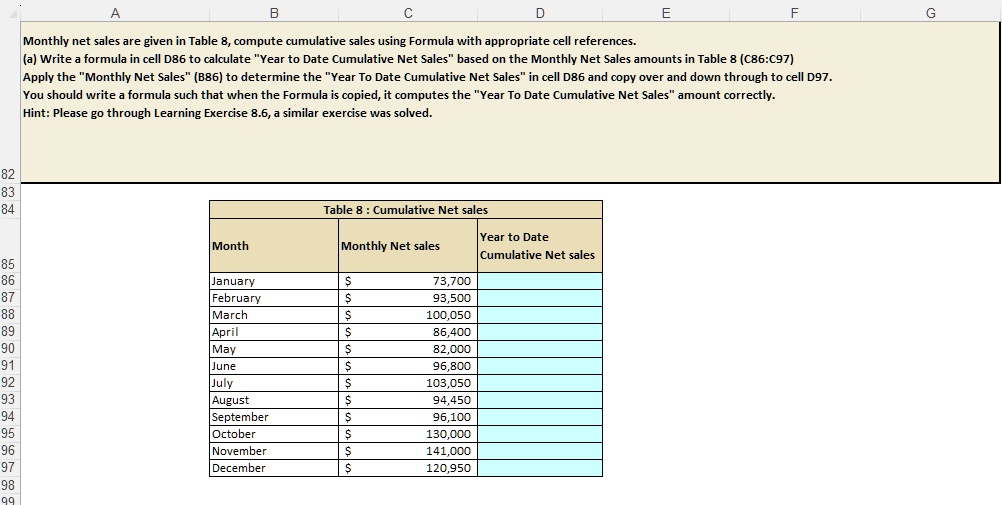Click the April cell
This screenshot has height=505, width=1002.
point(274,332)
